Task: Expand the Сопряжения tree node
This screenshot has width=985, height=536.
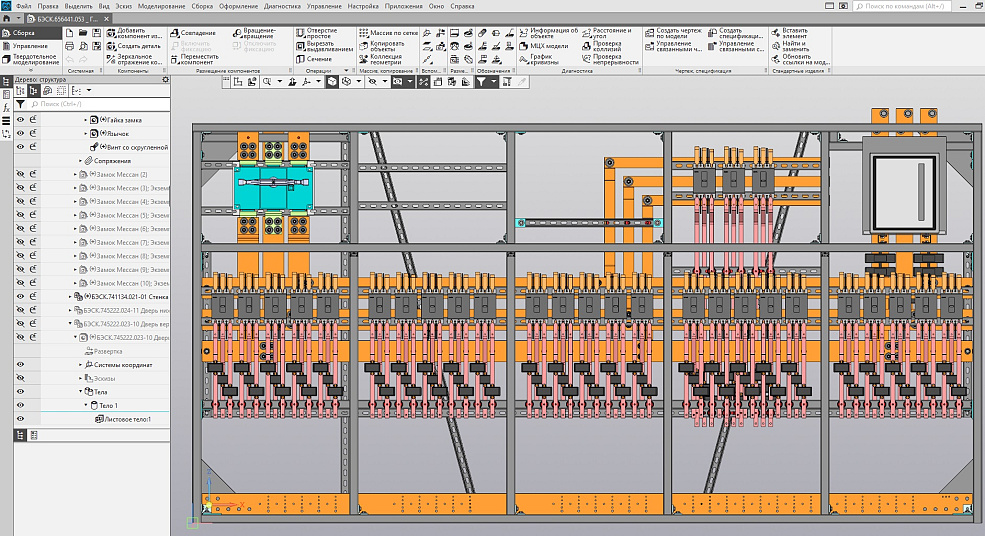Action: coord(80,161)
